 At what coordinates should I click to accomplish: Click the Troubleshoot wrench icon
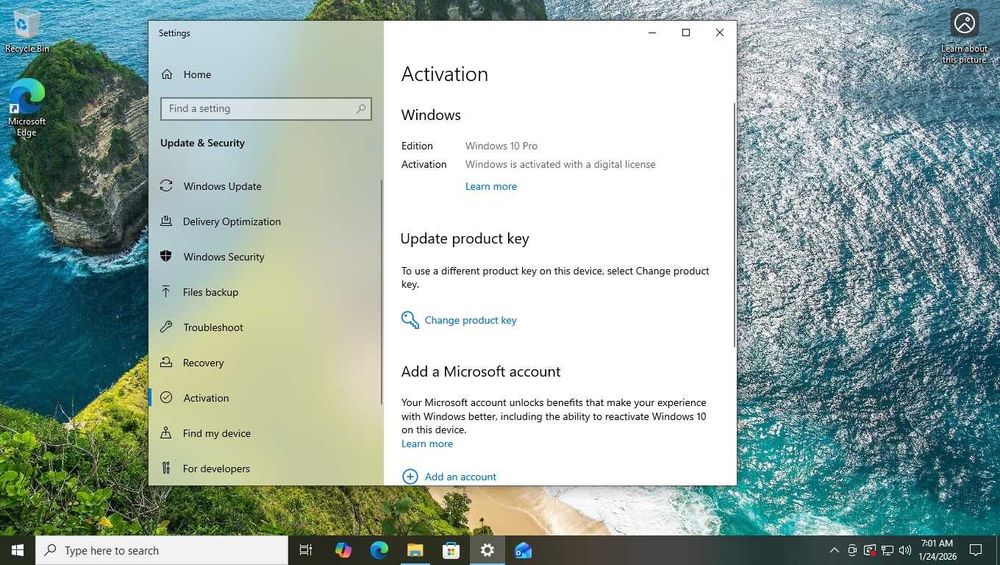166,327
